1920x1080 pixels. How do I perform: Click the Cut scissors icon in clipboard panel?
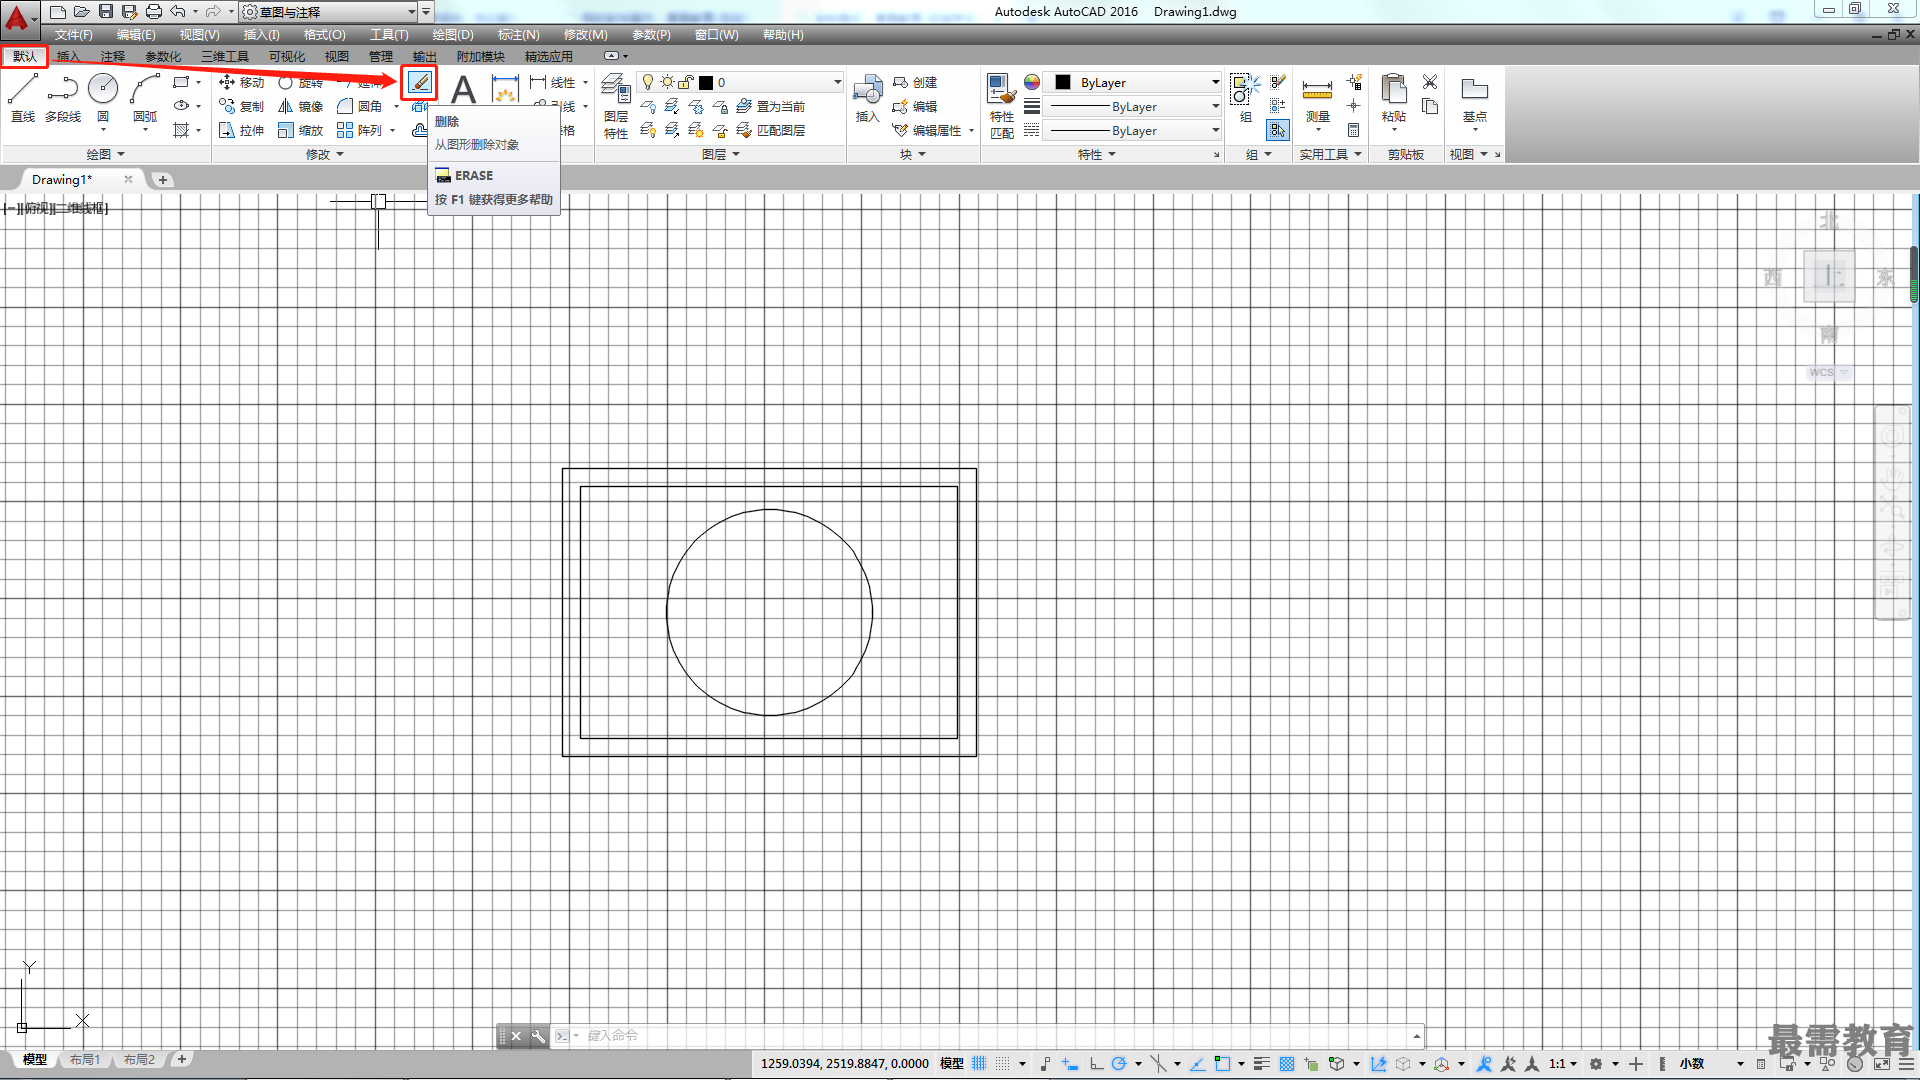(x=1430, y=82)
